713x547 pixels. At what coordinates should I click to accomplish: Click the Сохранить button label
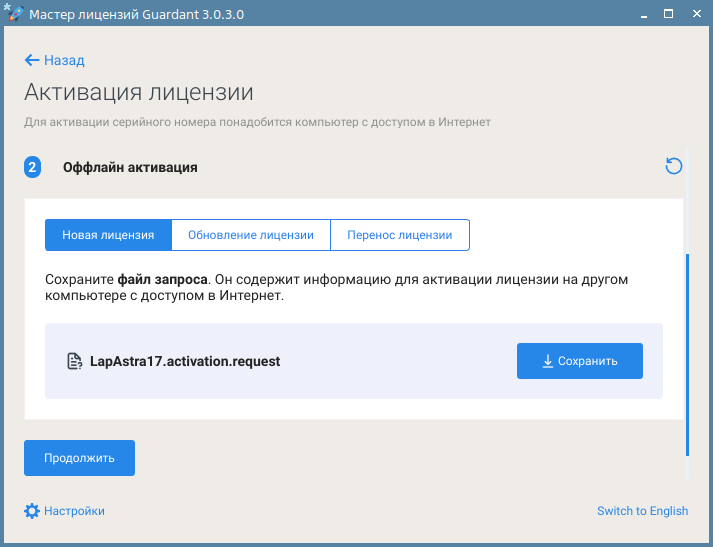click(588, 361)
